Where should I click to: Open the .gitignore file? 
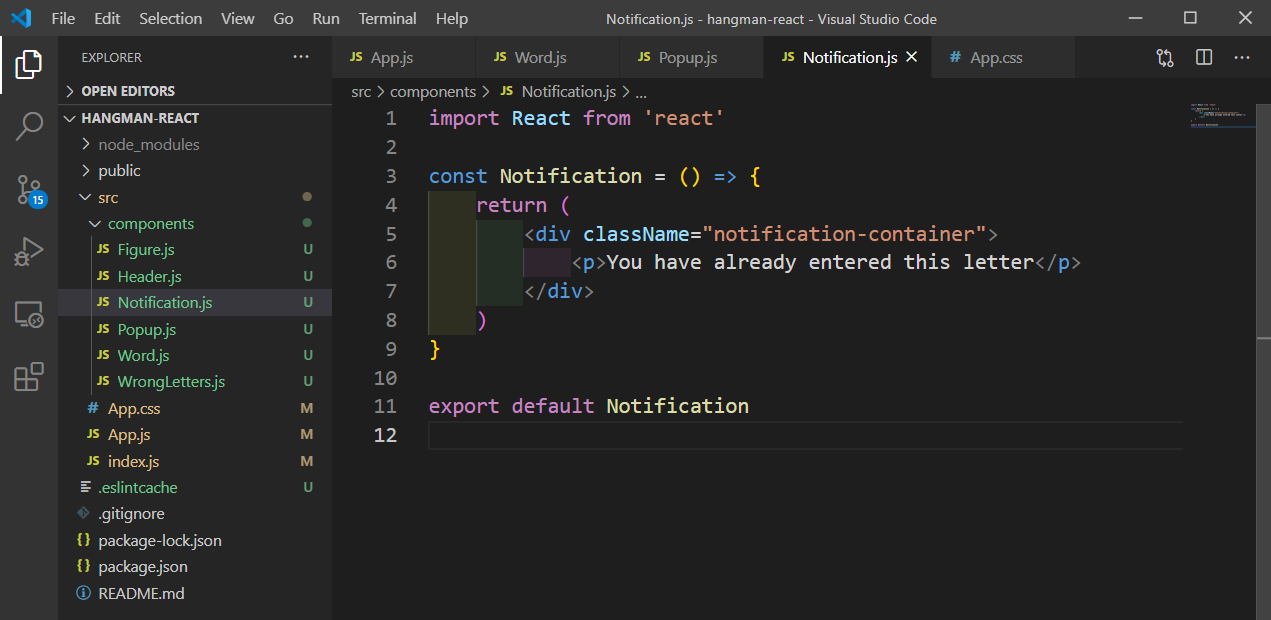195,514
